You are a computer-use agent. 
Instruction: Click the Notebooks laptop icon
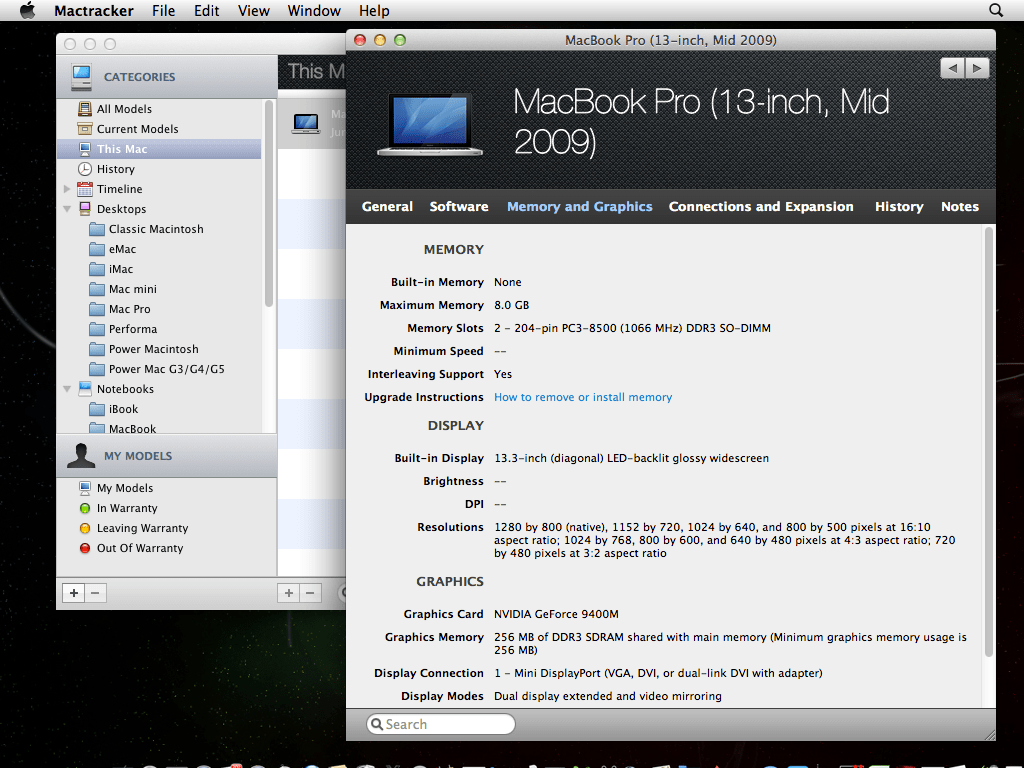click(85, 389)
